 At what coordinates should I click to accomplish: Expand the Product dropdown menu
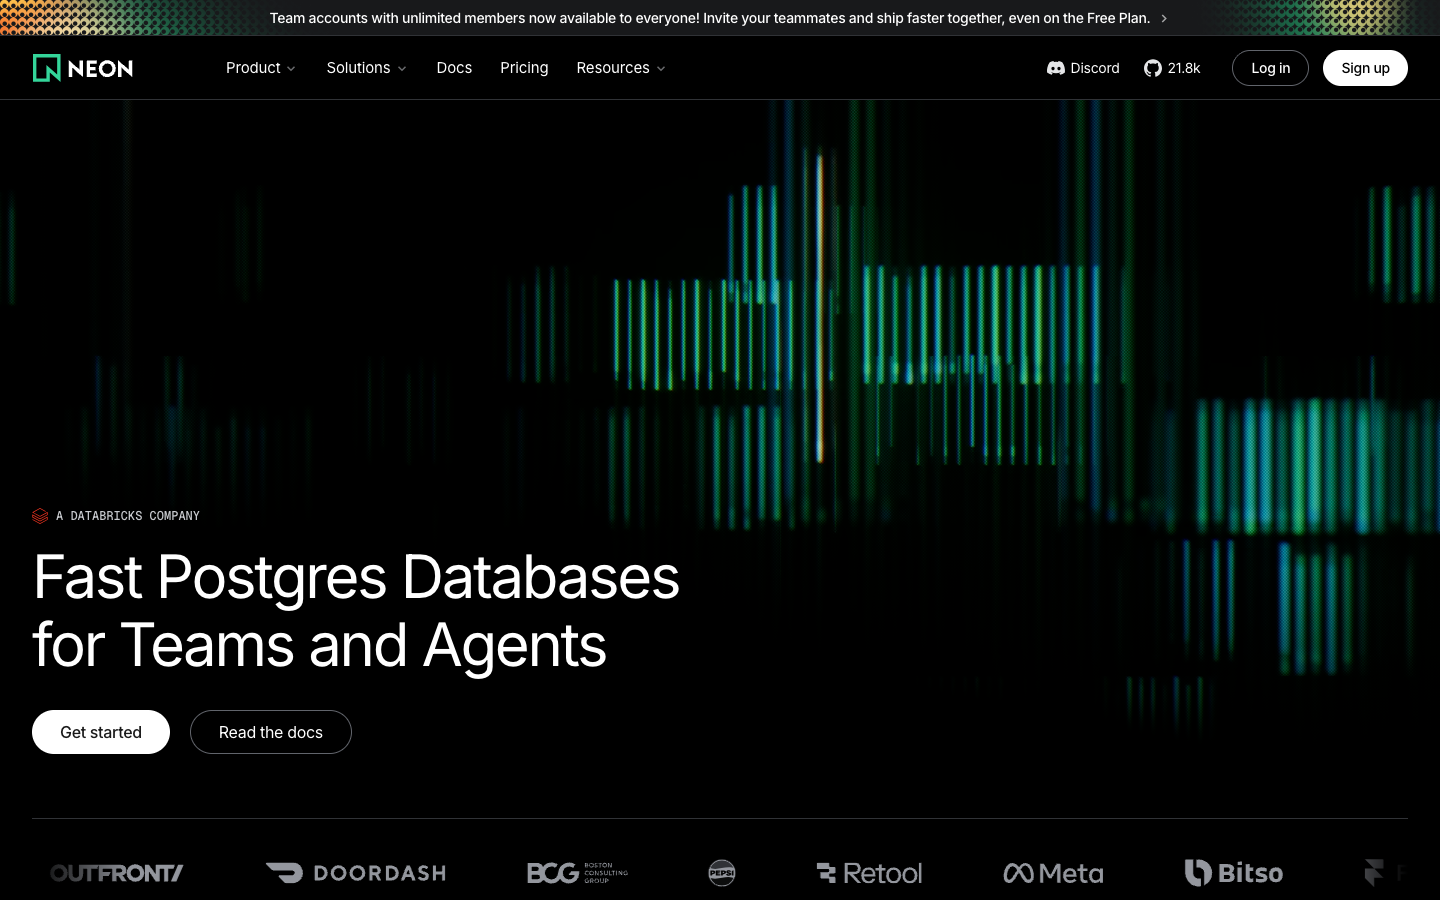tap(261, 68)
